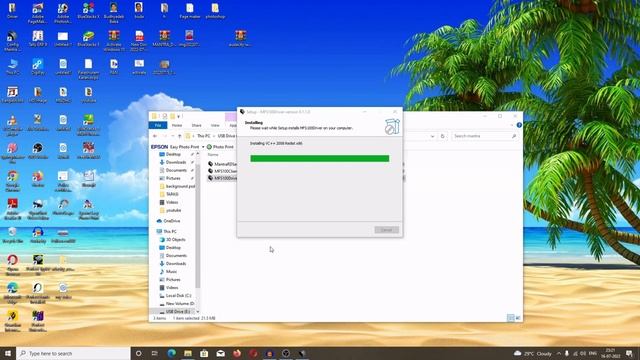Select the Google Chrome desktop icon

(x=12, y=181)
